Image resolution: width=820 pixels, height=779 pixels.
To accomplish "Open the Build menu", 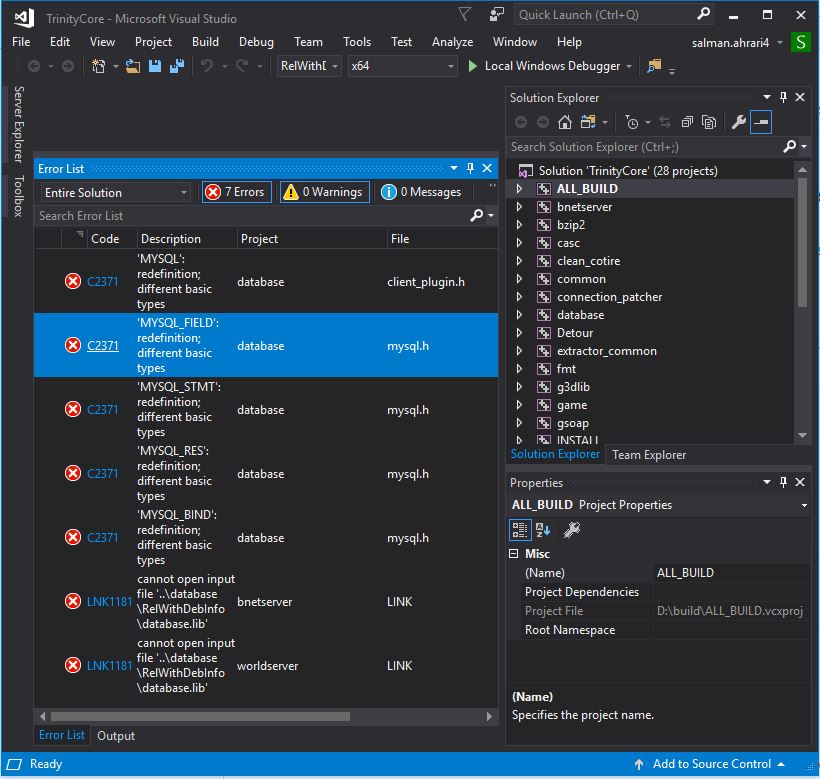I will coord(205,42).
